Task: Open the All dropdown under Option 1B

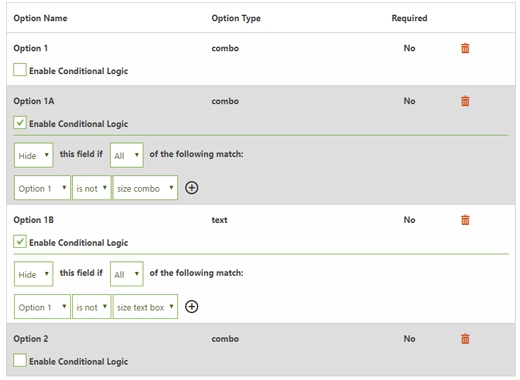Action: pyautogui.click(x=127, y=274)
